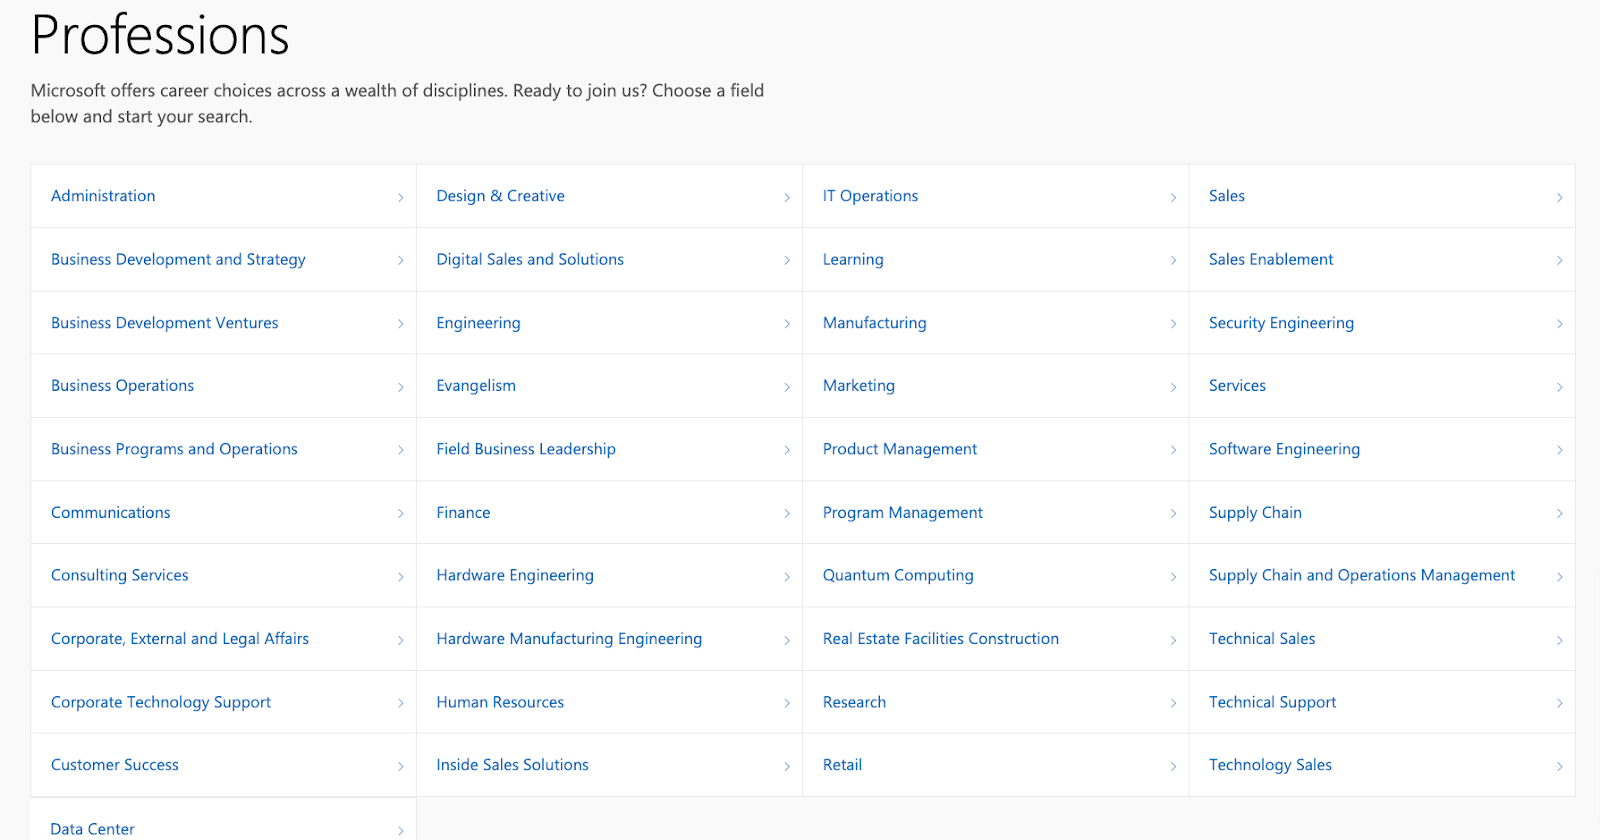Open the Software Engineering profession

[x=1284, y=449]
